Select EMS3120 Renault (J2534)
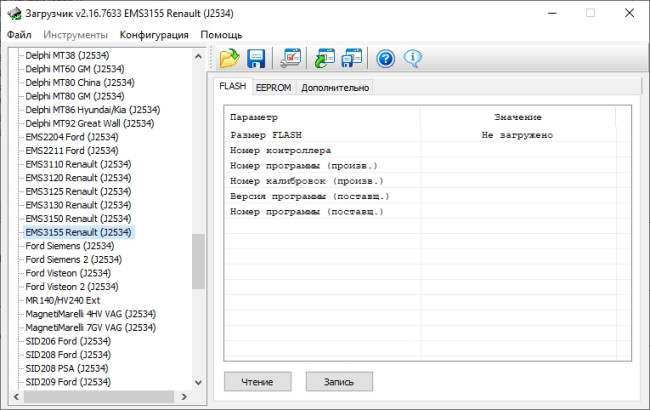The height and width of the screenshot is (410, 650). pyautogui.click(x=78, y=178)
